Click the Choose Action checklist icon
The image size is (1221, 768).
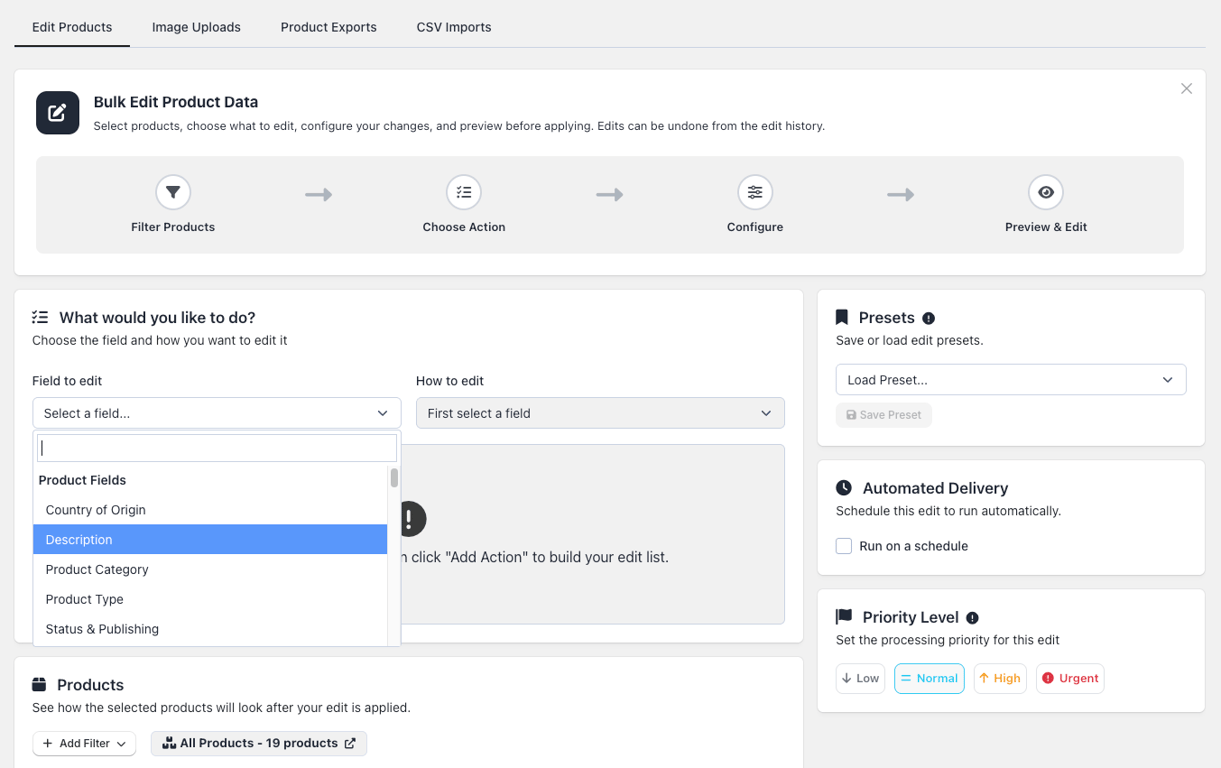(x=464, y=192)
